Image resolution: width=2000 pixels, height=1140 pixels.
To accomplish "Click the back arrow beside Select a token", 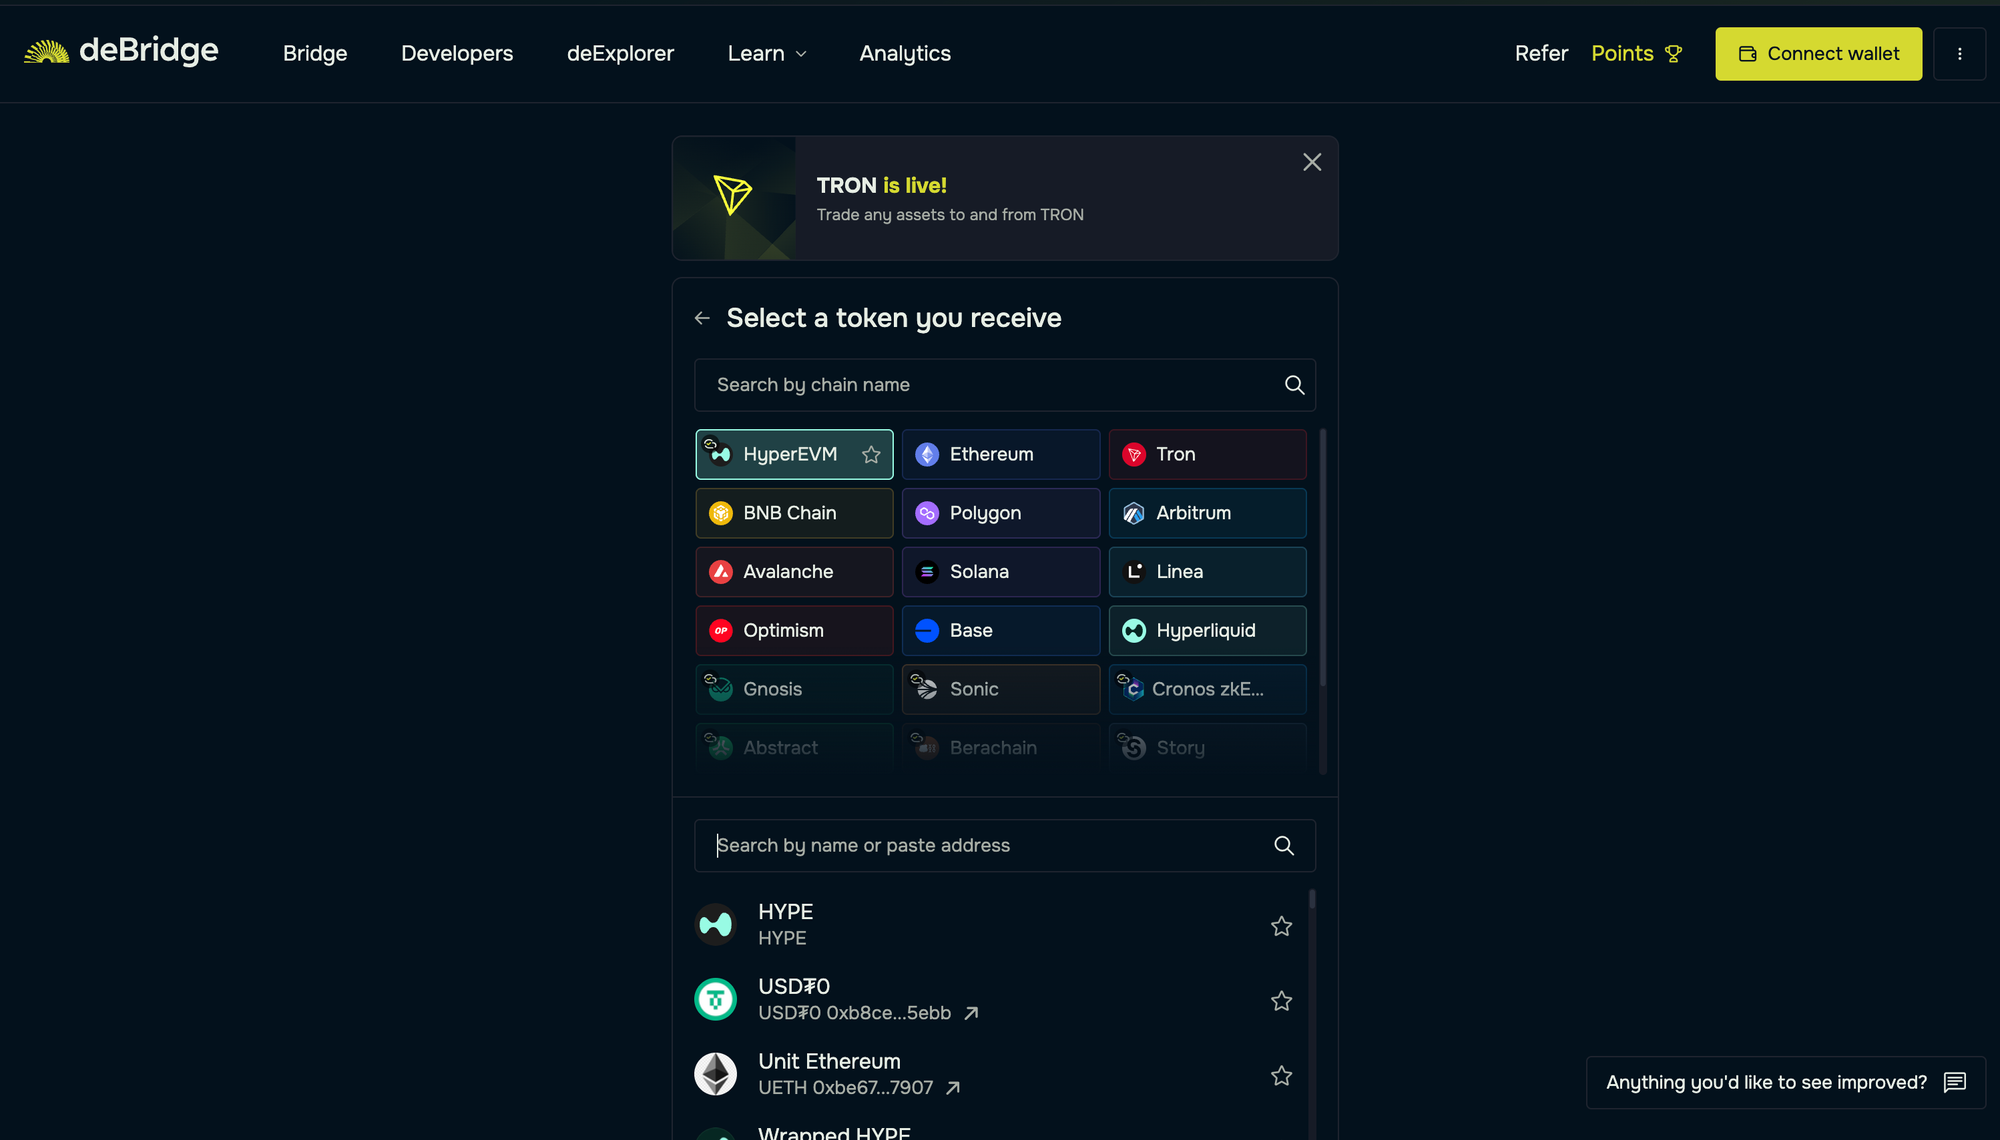I will (x=702, y=318).
